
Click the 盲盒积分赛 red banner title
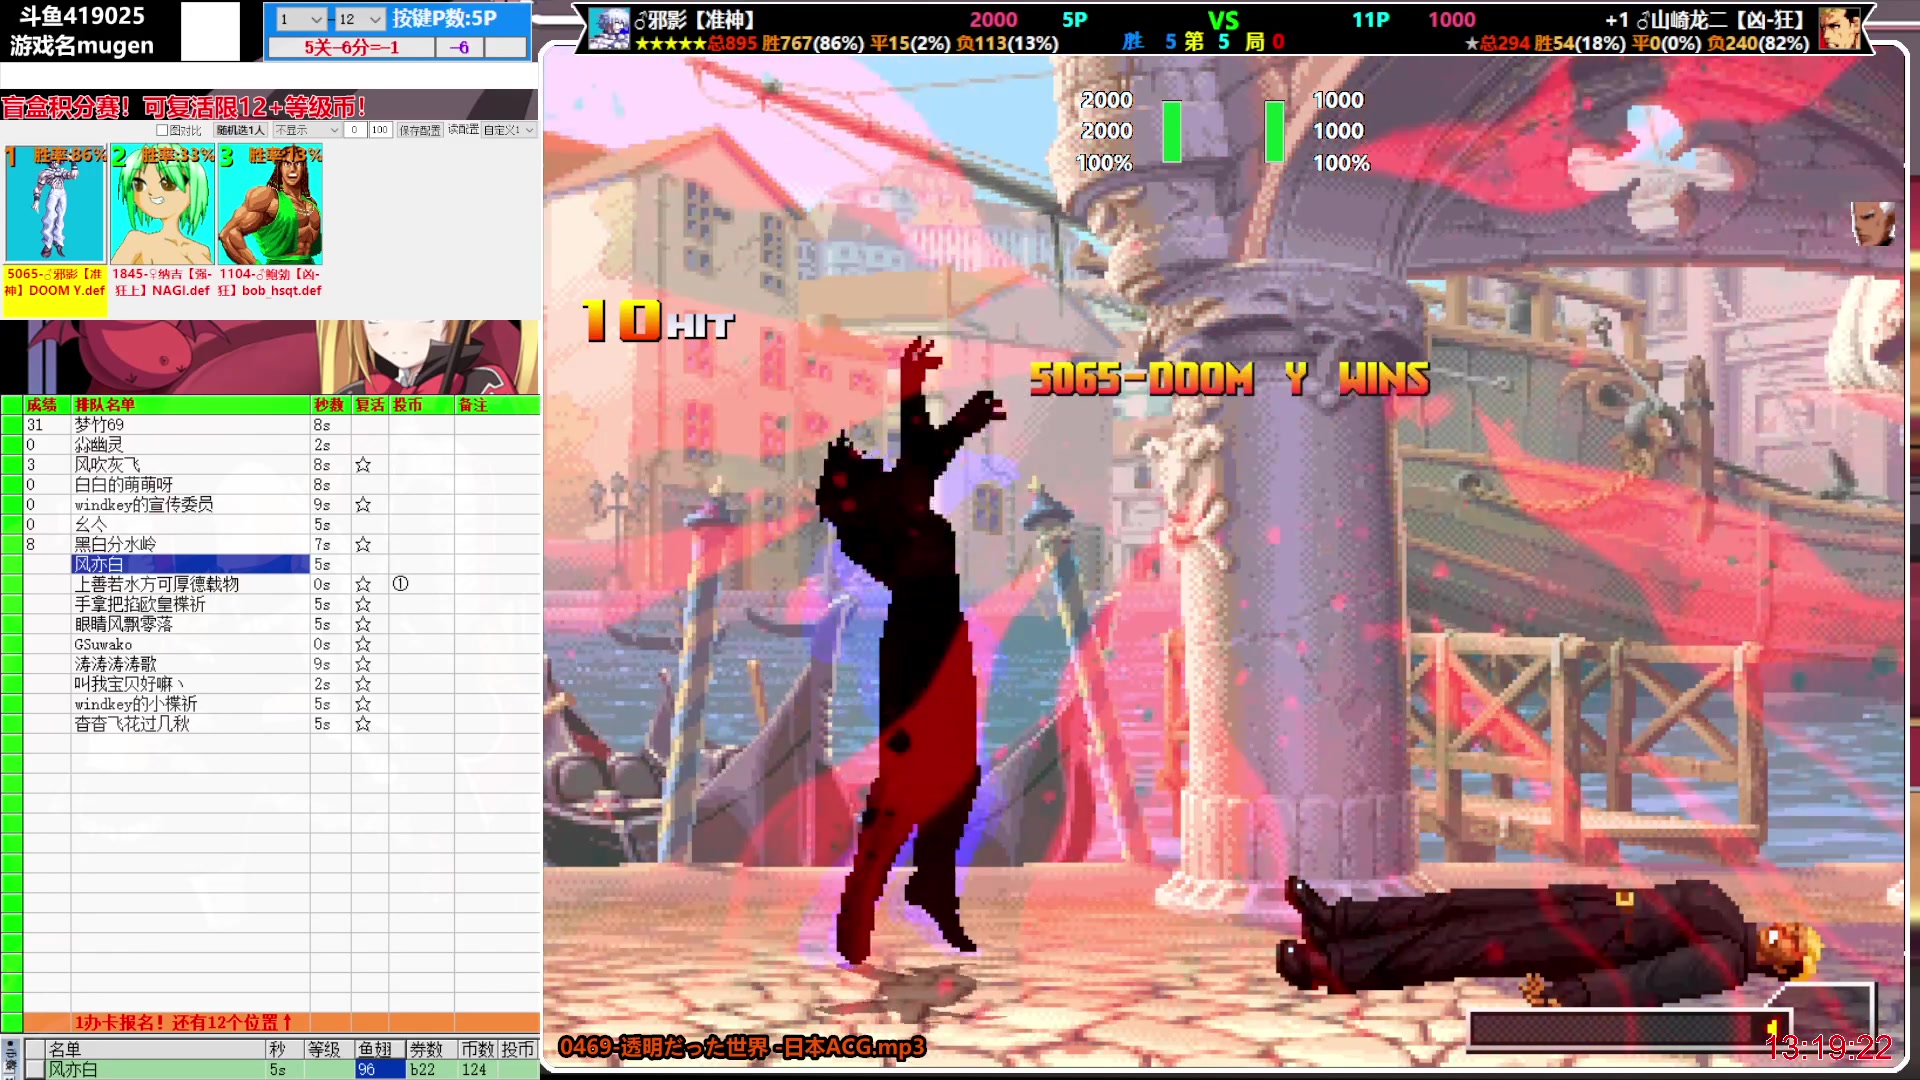pyautogui.click(x=184, y=107)
